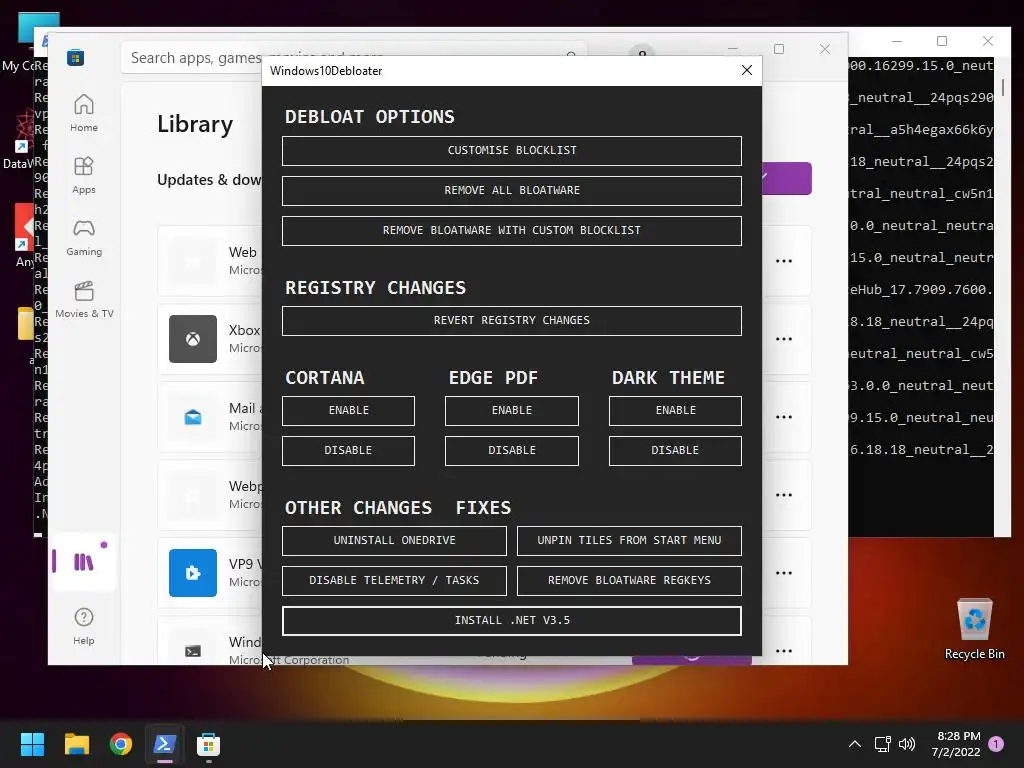Viewport: 1024px width, 768px height.
Task: Click the volume icon in system tray
Action: [x=907, y=744]
